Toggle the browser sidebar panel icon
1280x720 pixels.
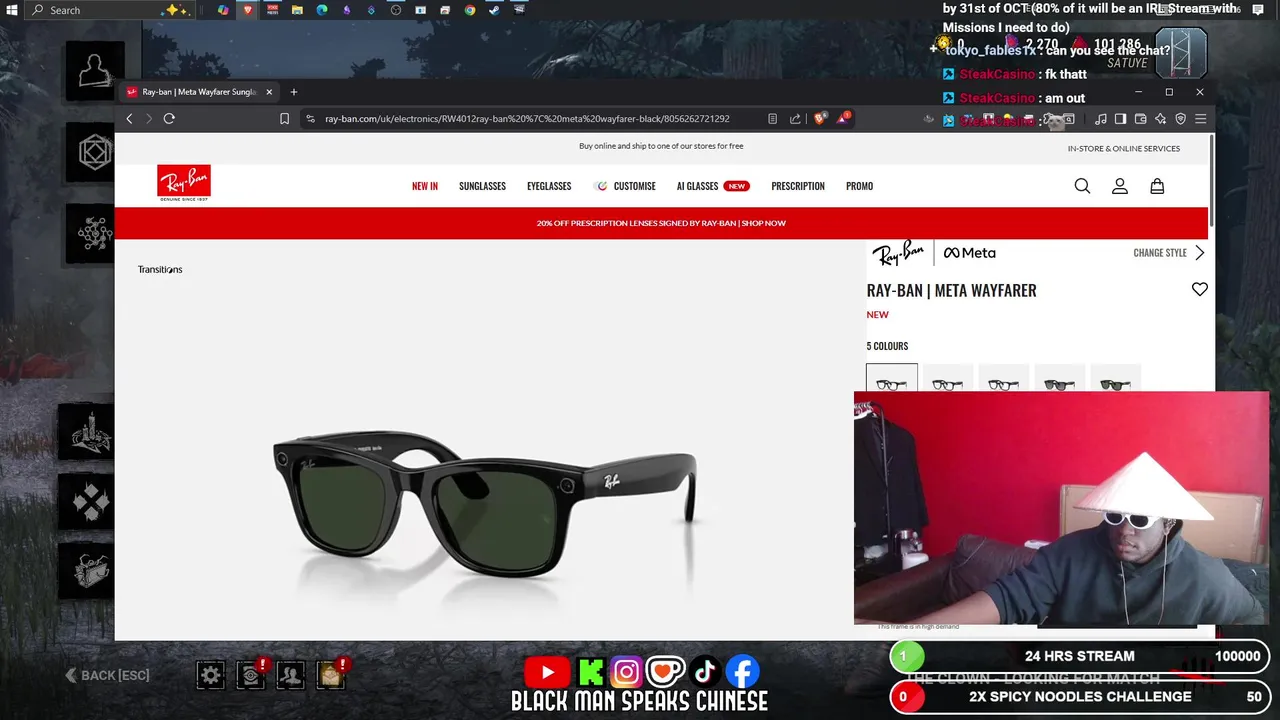click(1120, 118)
